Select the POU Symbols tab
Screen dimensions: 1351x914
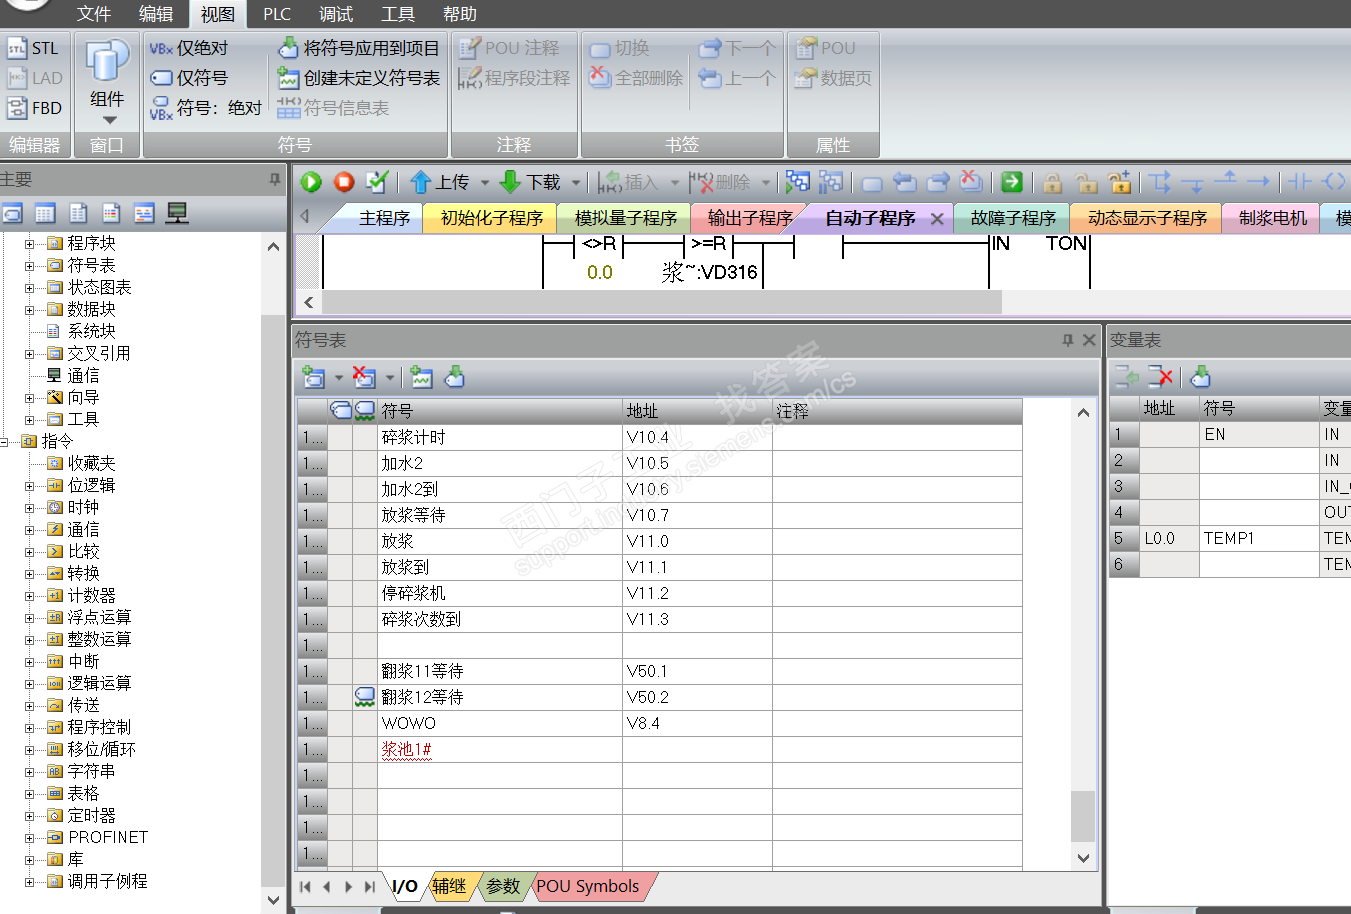point(588,886)
